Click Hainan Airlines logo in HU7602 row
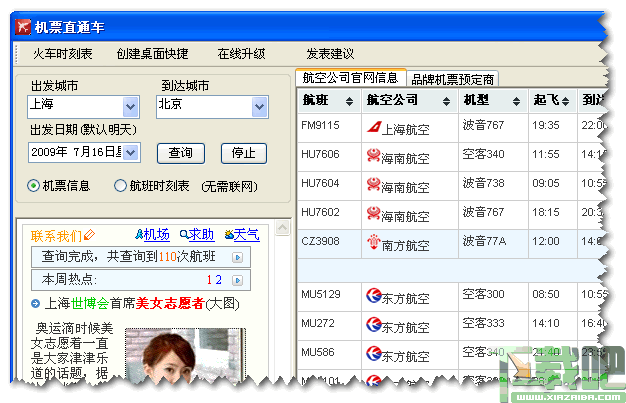Screen dimensions: 626x403 (374, 213)
